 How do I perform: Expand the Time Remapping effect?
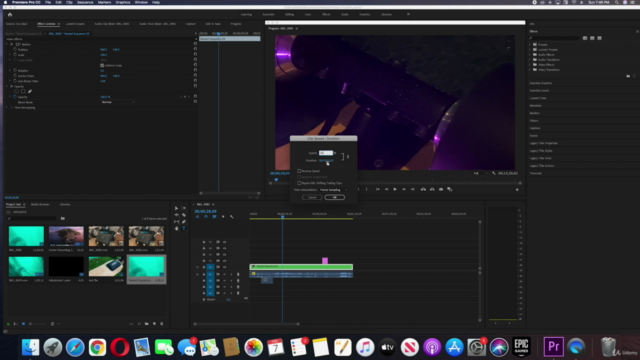pyautogui.click(x=7, y=107)
